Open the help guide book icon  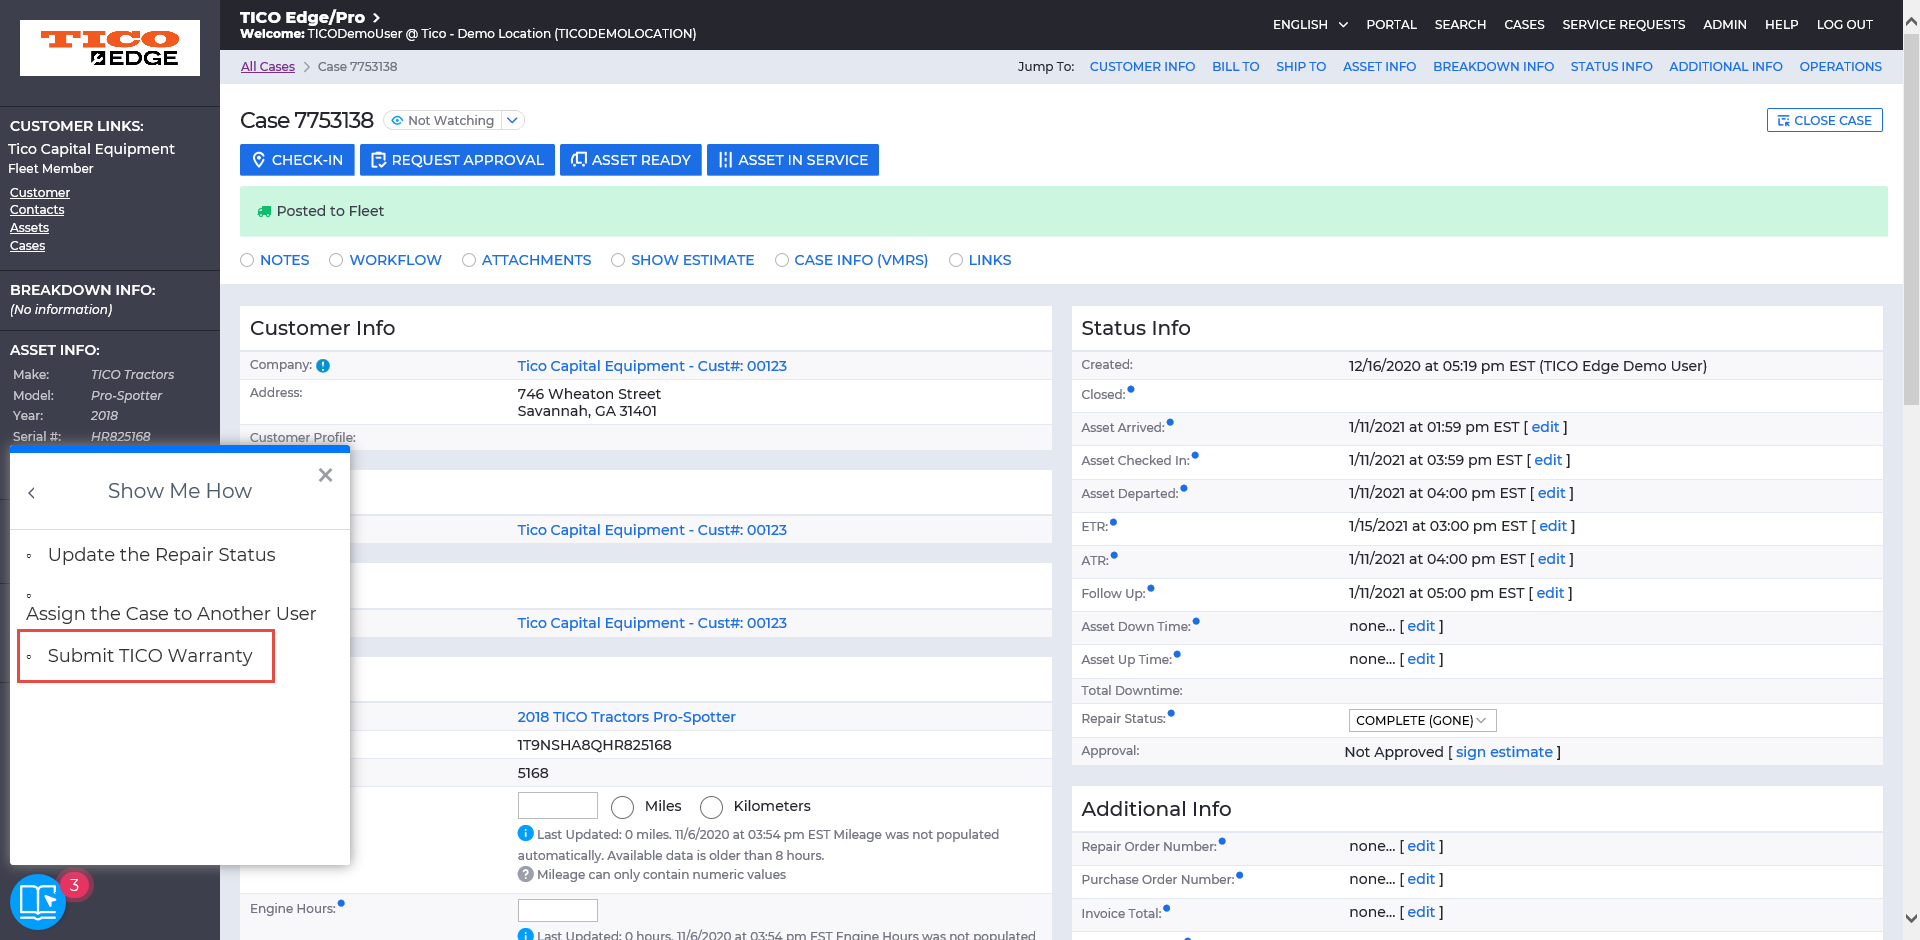coord(38,901)
